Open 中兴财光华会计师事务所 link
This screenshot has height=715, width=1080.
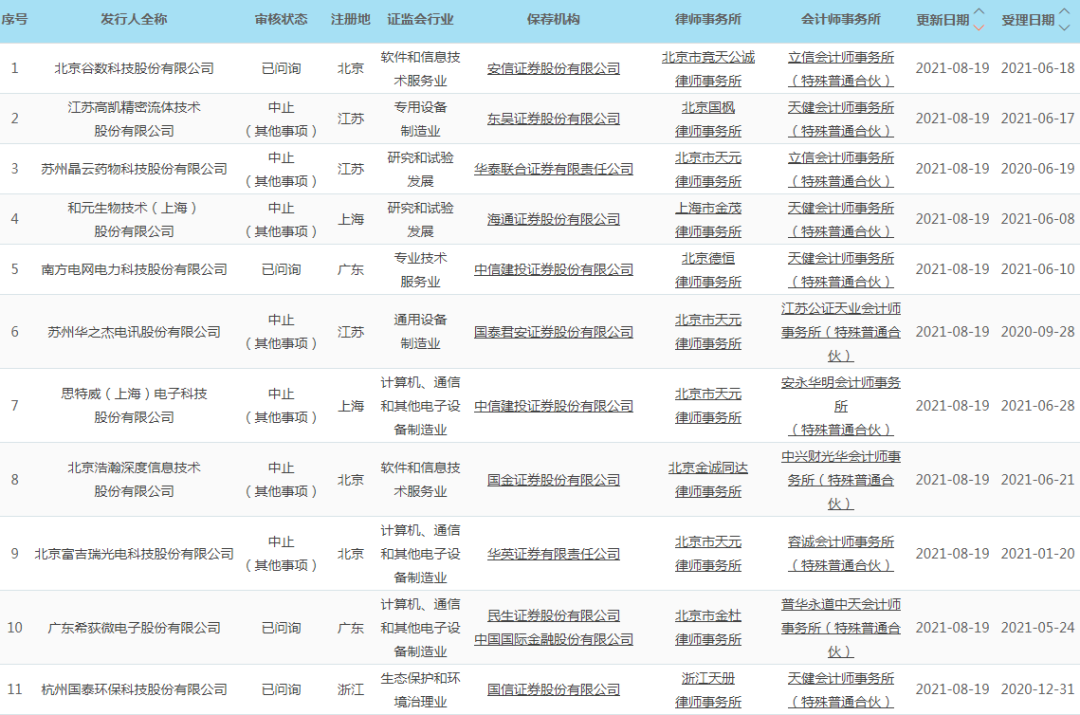(x=841, y=479)
